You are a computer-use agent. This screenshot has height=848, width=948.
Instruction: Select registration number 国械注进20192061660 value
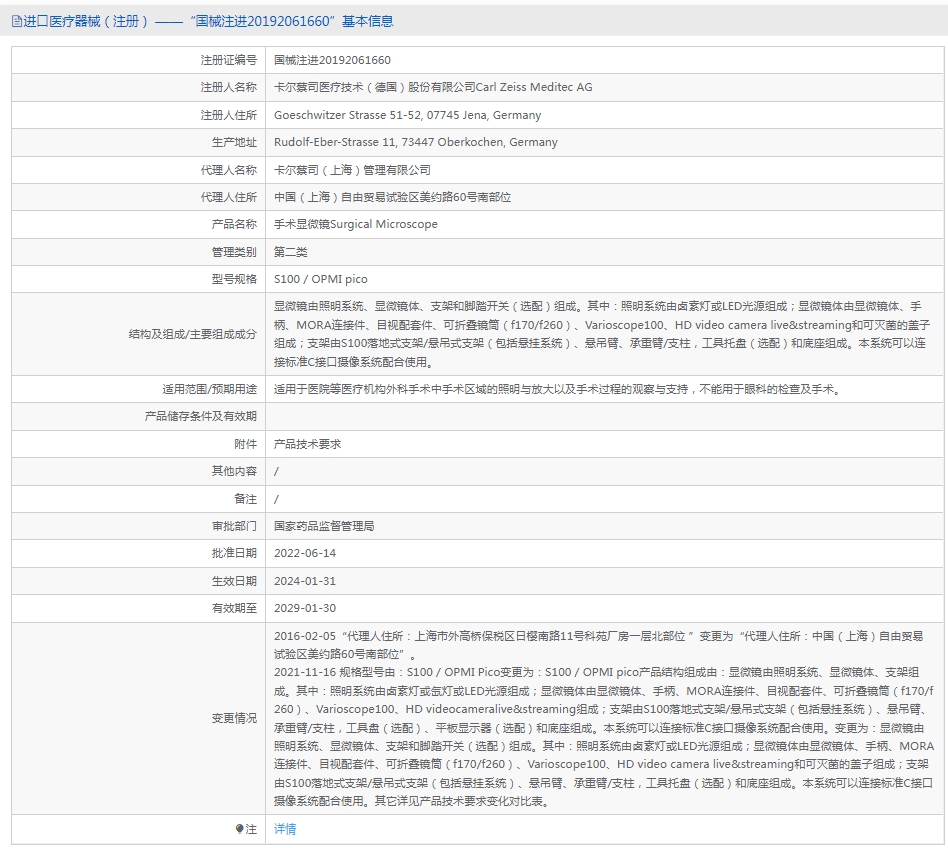click(332, 60)
